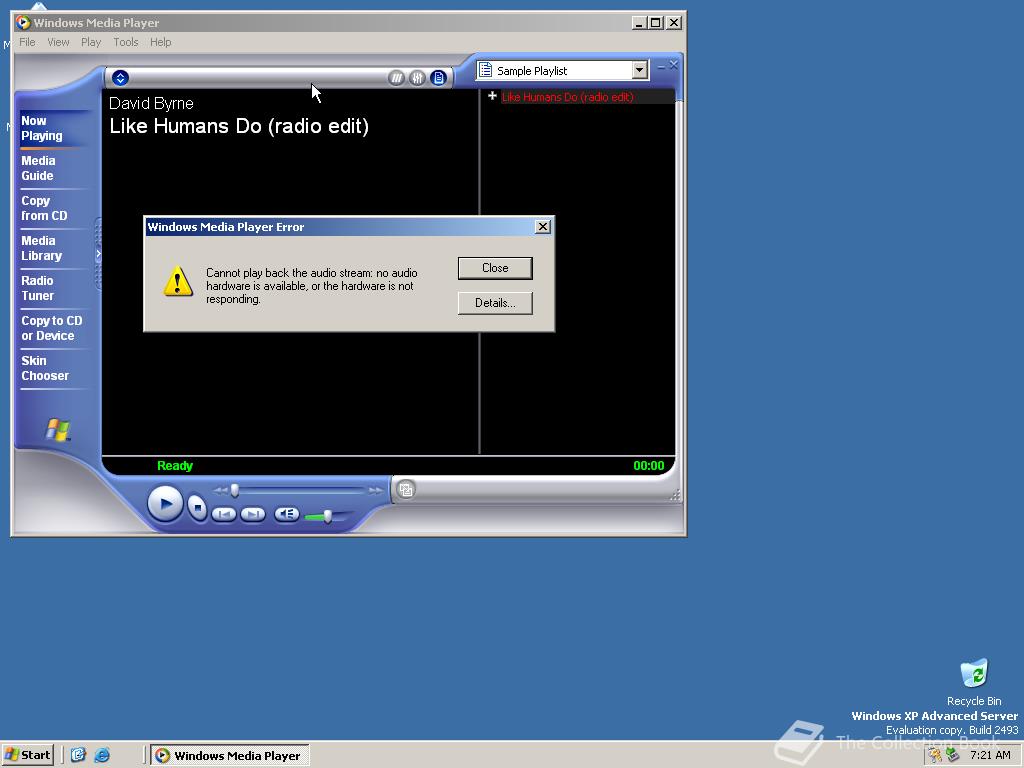Click the show/hide menu bar round arrow button
Image resolution: width=1024 pixels, height=768 pixels.
click(x=120, y=78)
